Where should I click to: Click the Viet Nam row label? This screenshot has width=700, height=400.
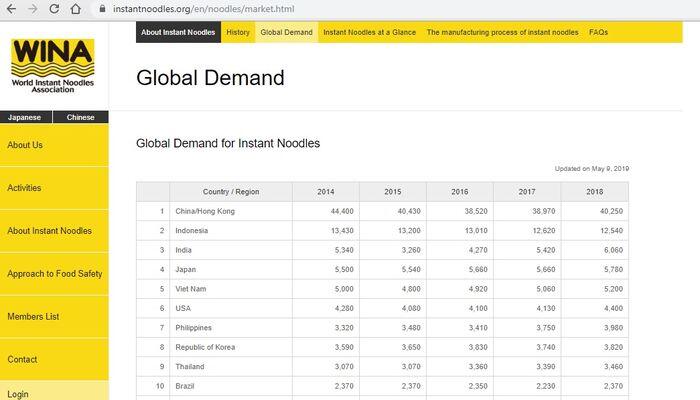(x=191, y=289)
